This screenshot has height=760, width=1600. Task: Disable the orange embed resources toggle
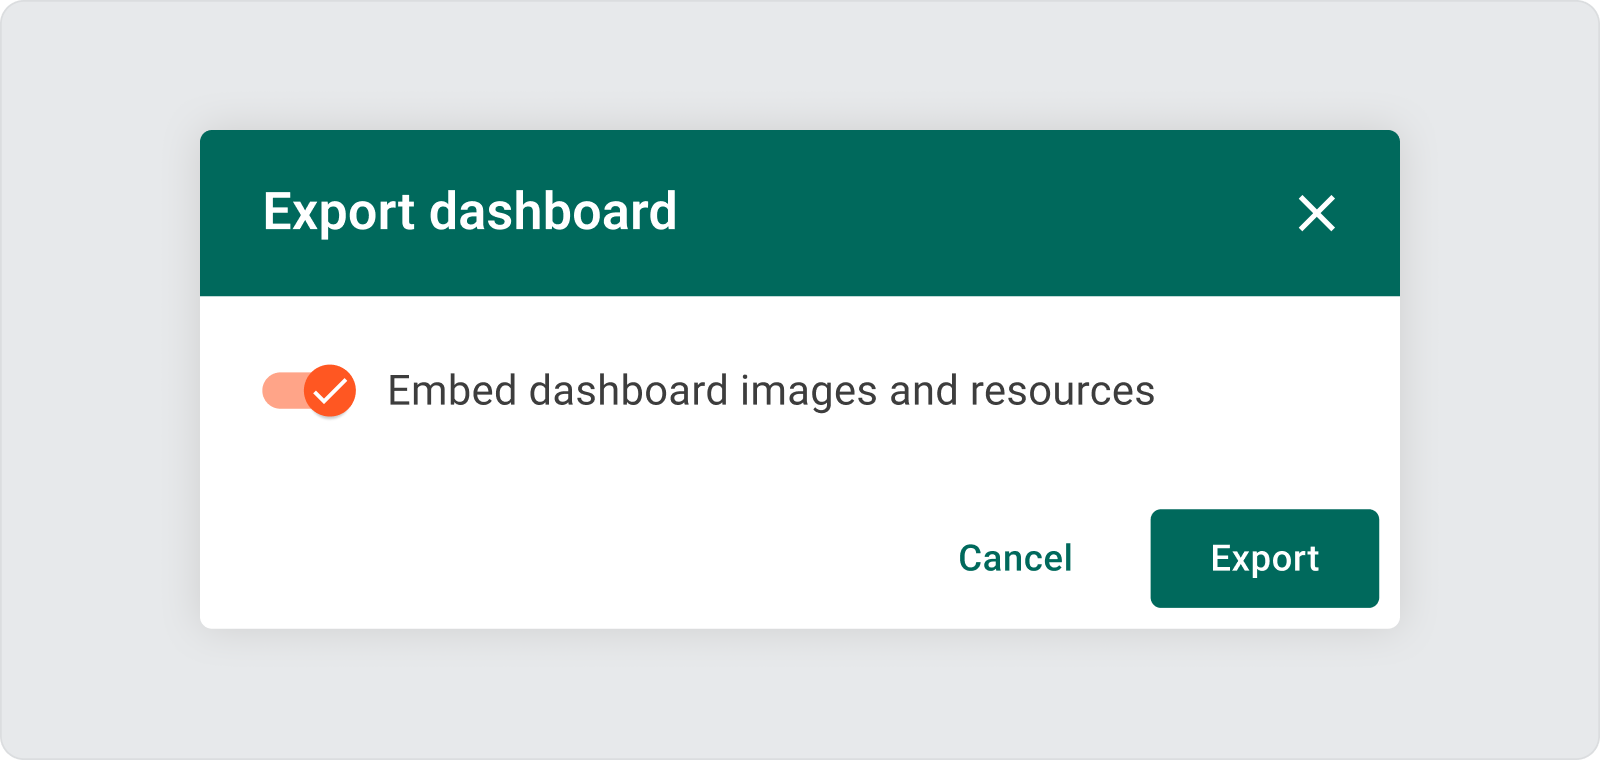pyautogui.click(x=309, y=390)
